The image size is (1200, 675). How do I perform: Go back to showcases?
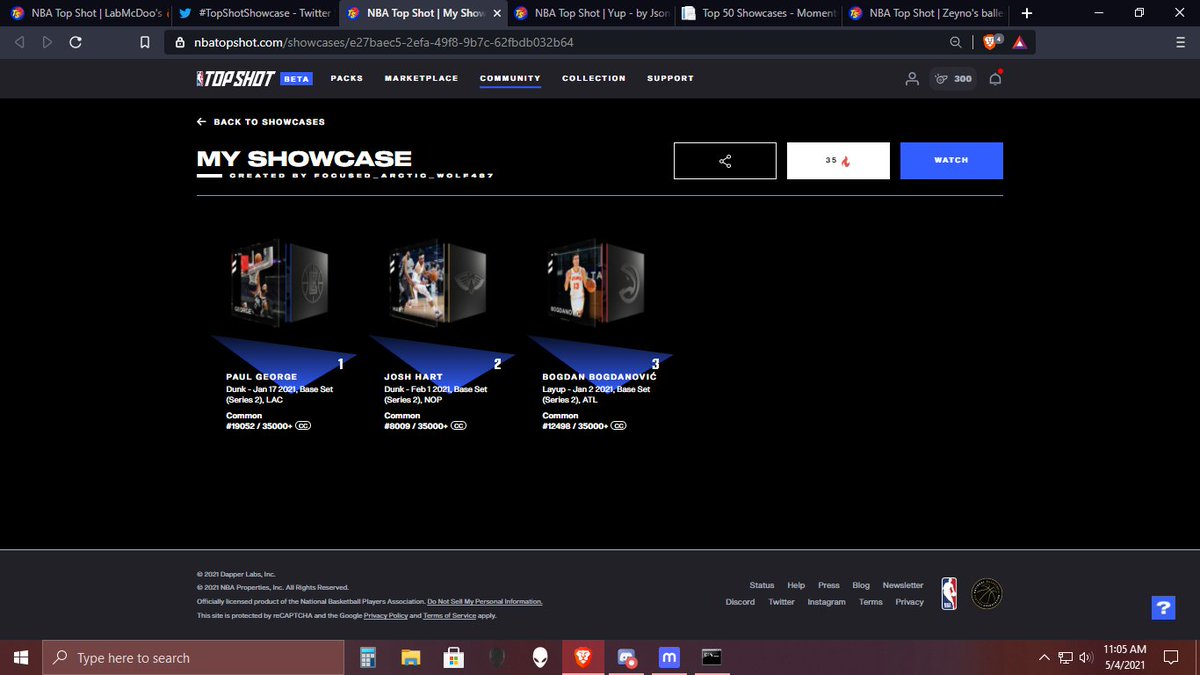[x=261, y=122]
